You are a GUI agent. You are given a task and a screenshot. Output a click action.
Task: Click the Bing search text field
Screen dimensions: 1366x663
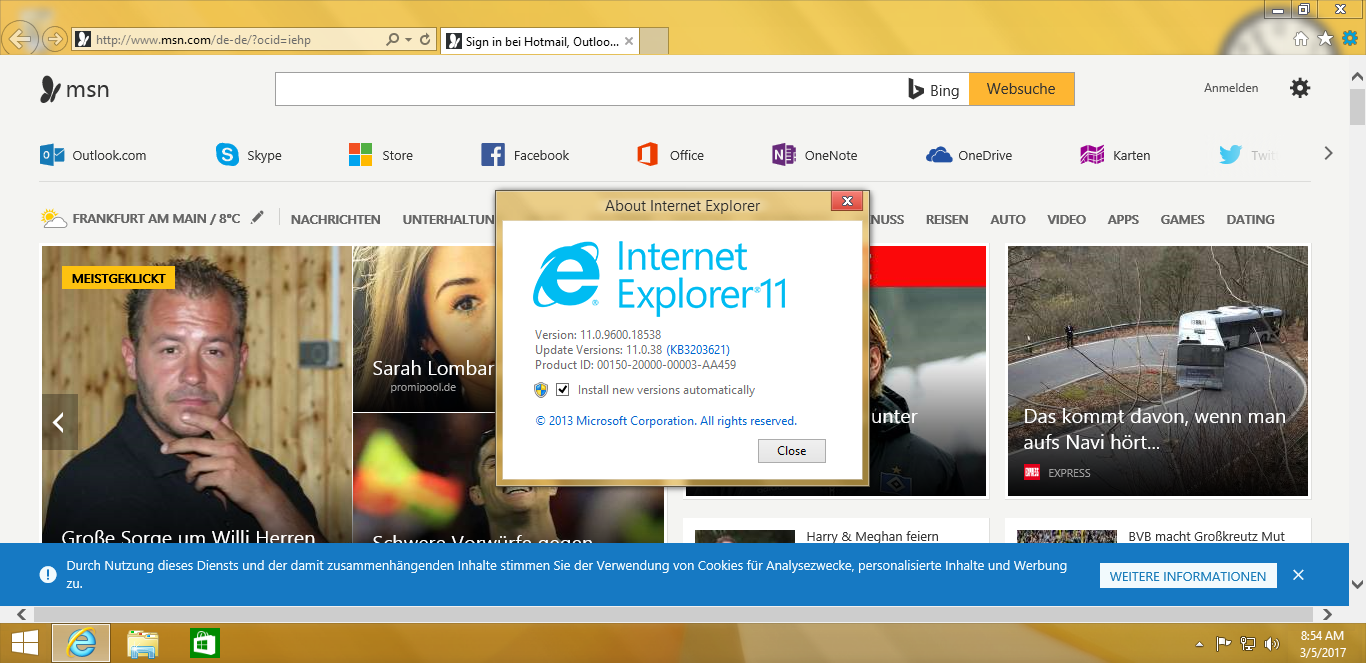pyautogui.click(x=588, y=89)
